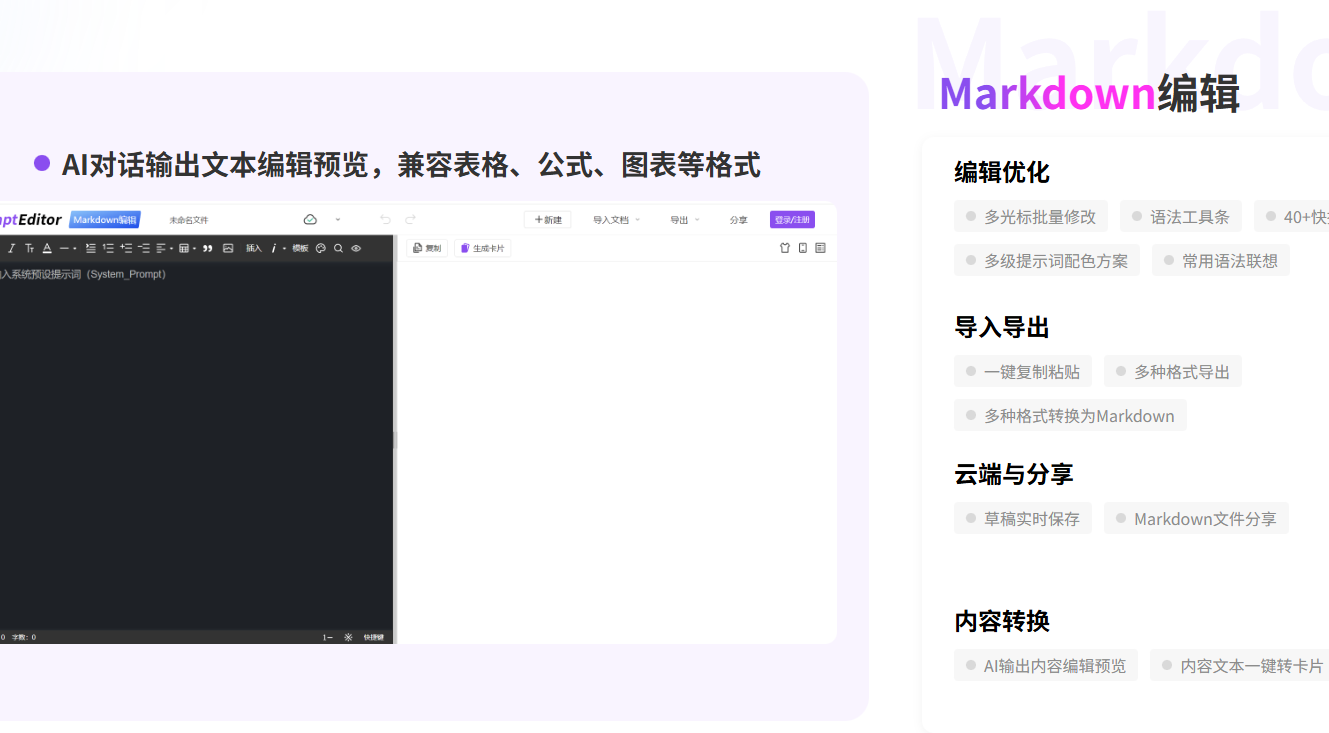Viewport: 1329px width, 733px height.
Task: Click the insert image icon
Action: click(x=228, y=248)
